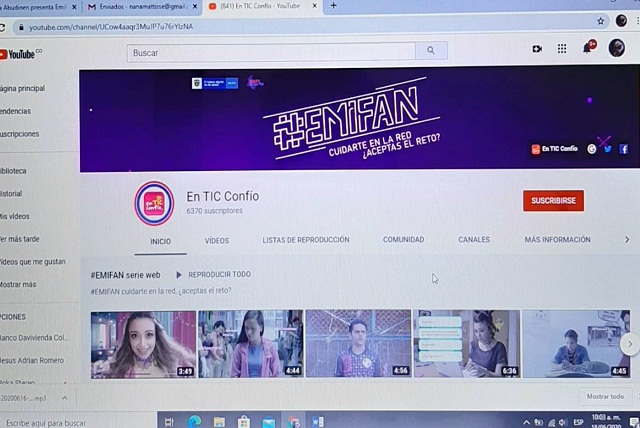
Task: Click the SUSCRIBIRSE button
Action: click(x=553, y=201)
